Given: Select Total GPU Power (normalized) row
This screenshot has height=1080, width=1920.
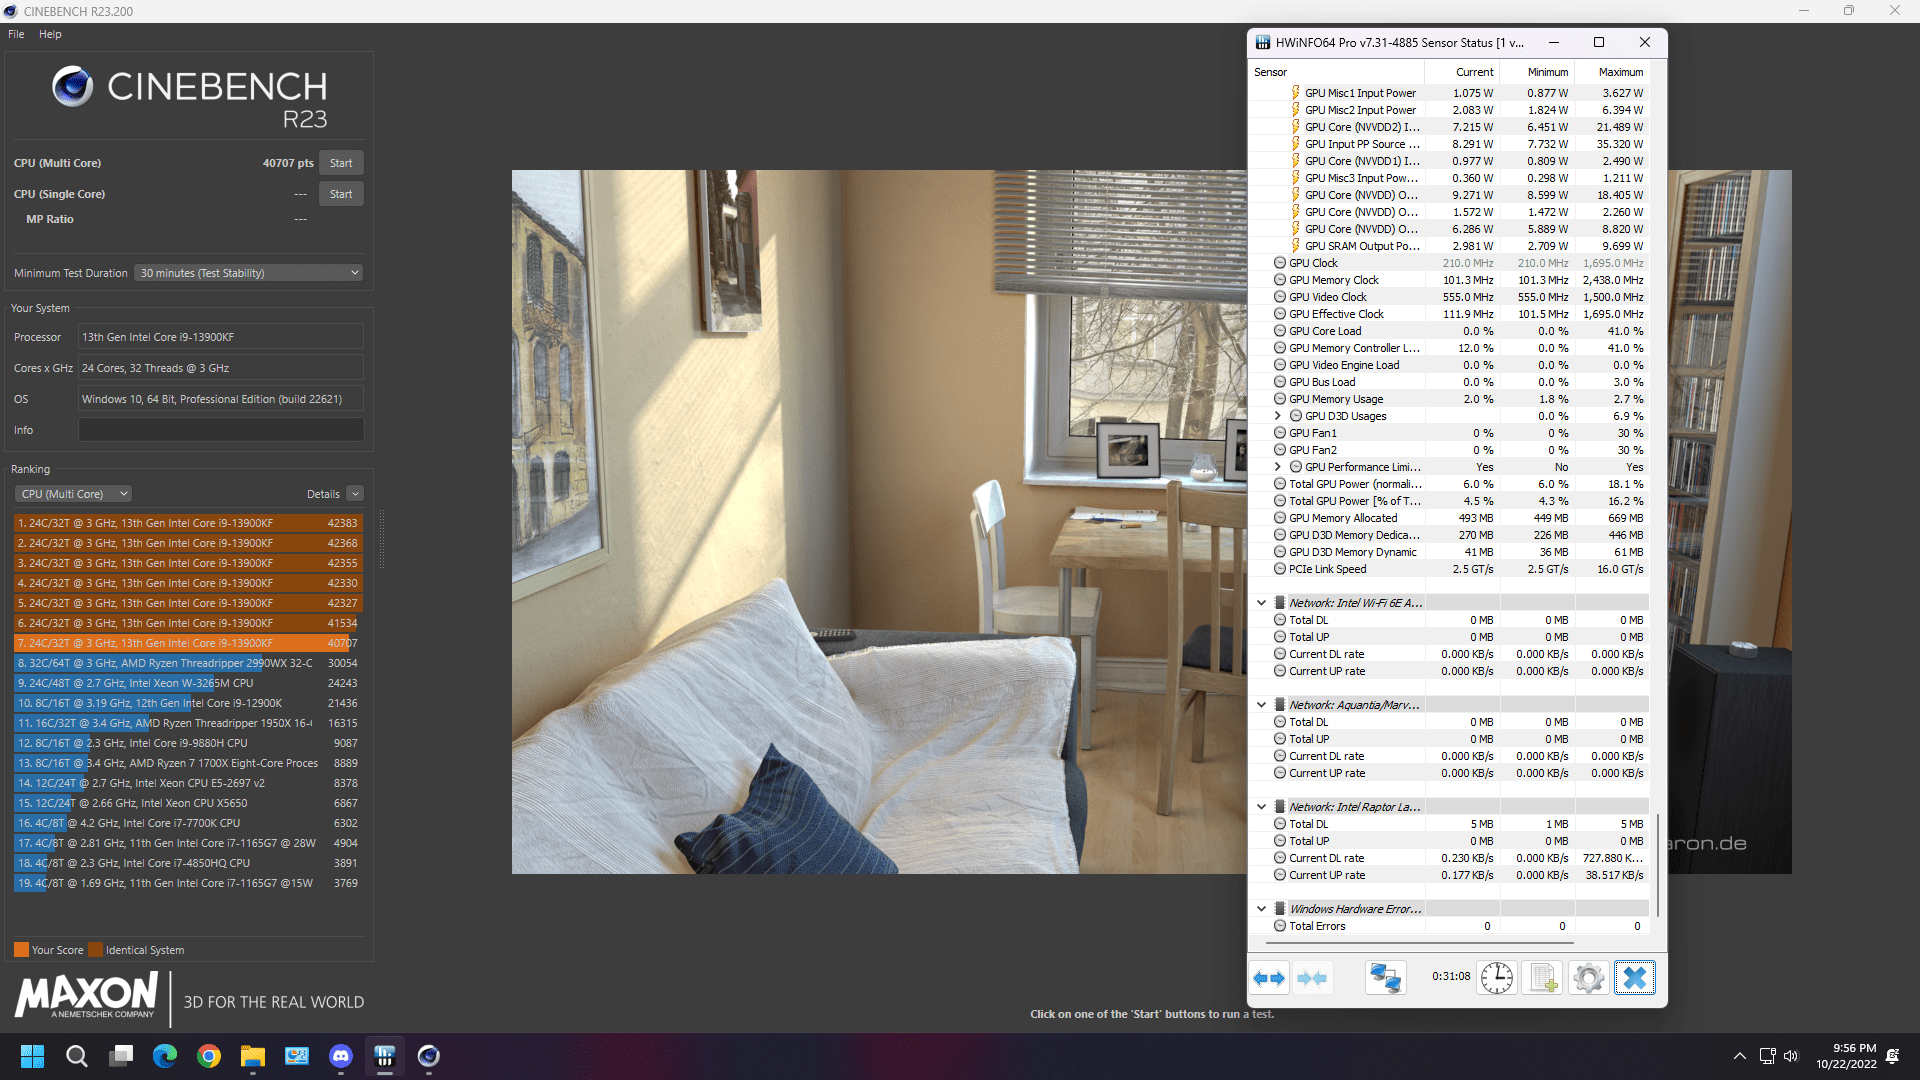Looking at the screenshot, I should 1449,484.
